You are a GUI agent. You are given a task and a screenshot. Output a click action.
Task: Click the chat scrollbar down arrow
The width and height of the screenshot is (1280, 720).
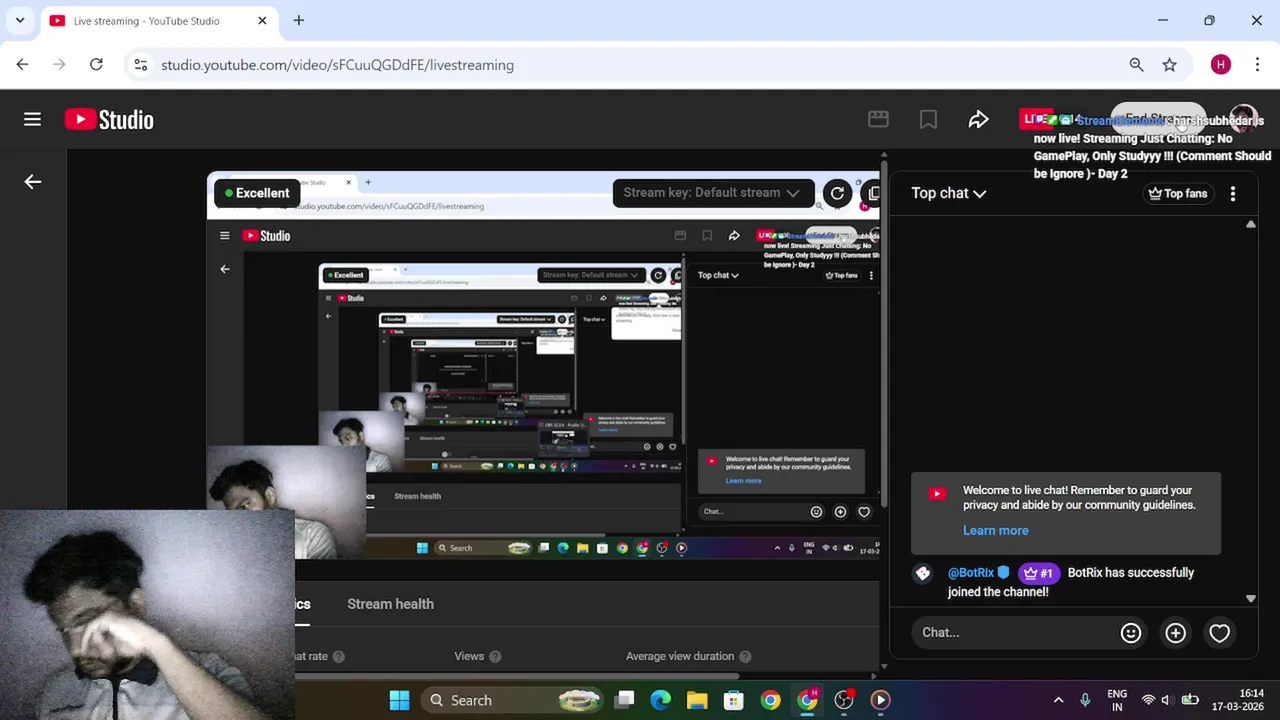(x=1250, y=599)
